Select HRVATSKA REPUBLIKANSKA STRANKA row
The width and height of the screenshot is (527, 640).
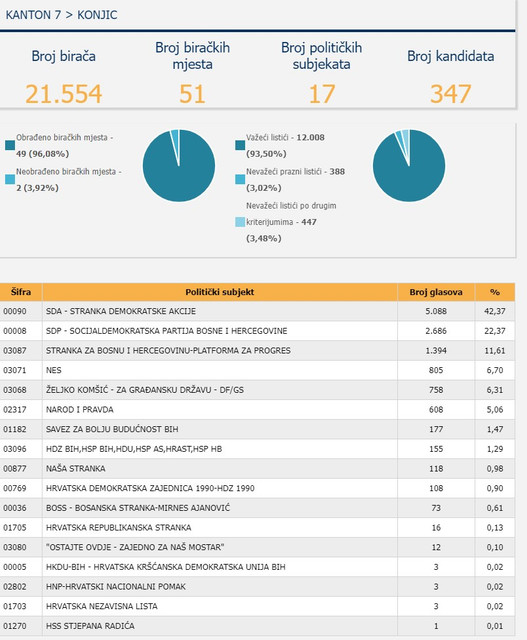click(x=257, y=527)
